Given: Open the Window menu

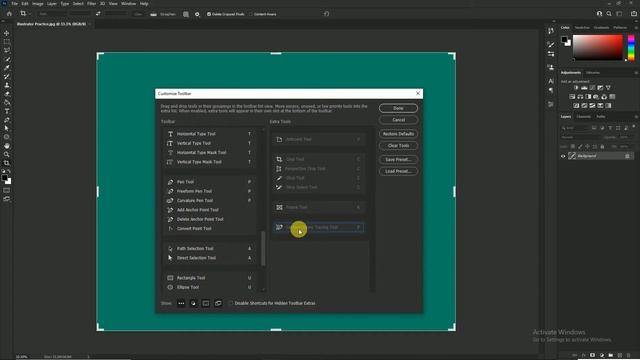Looking at the screenshot, I should coord(129,4).
